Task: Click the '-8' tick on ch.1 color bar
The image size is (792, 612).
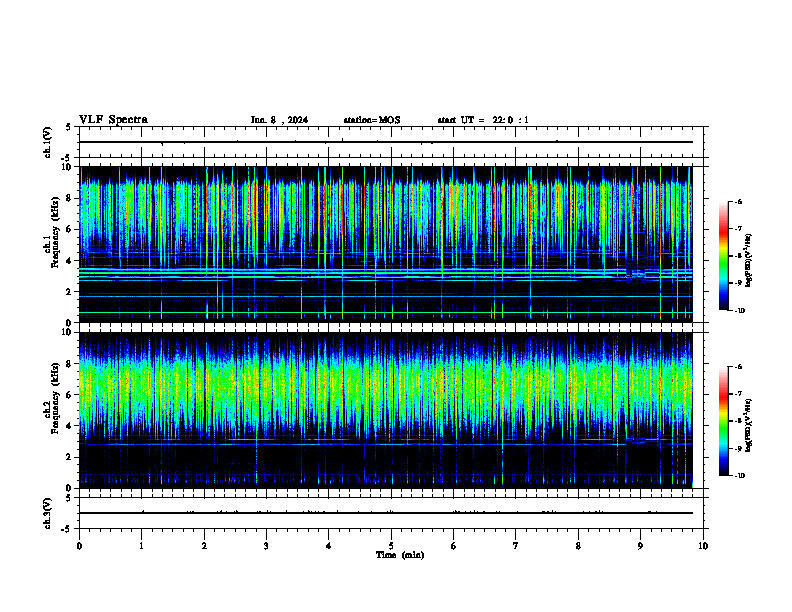Action: pos(738,256)
